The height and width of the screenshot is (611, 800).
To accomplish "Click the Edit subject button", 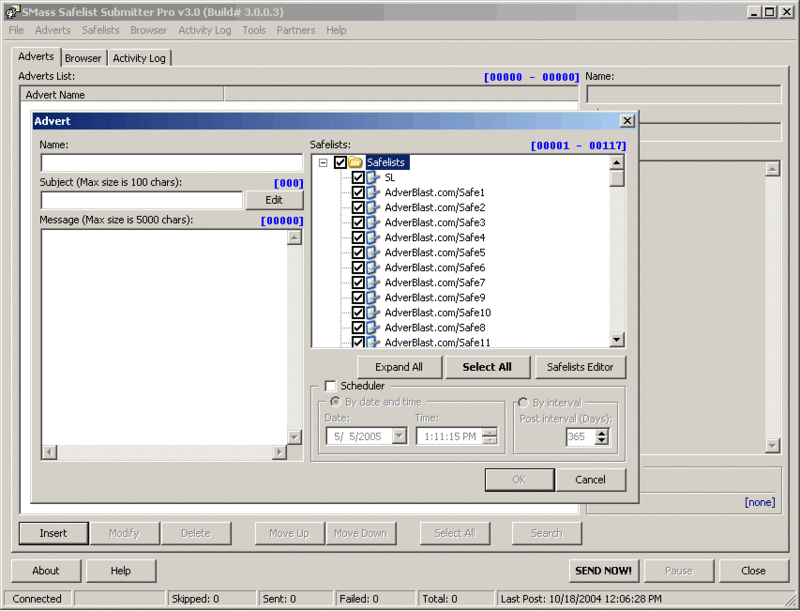I will pos(274,200).
